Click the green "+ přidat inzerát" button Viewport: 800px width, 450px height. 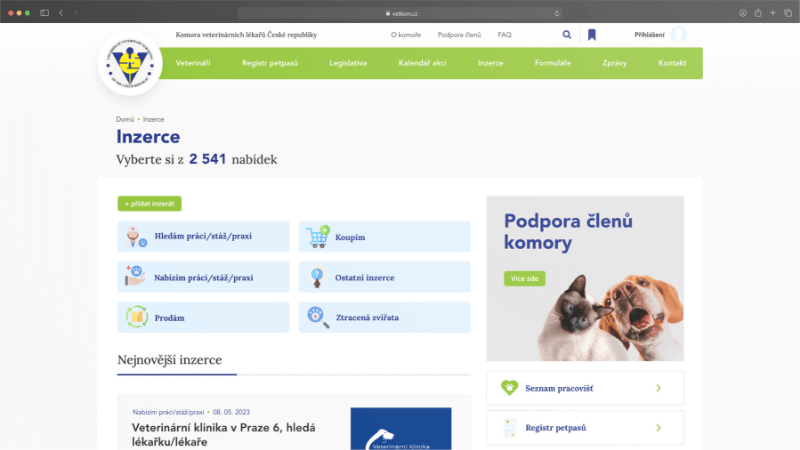click(149, 203)
